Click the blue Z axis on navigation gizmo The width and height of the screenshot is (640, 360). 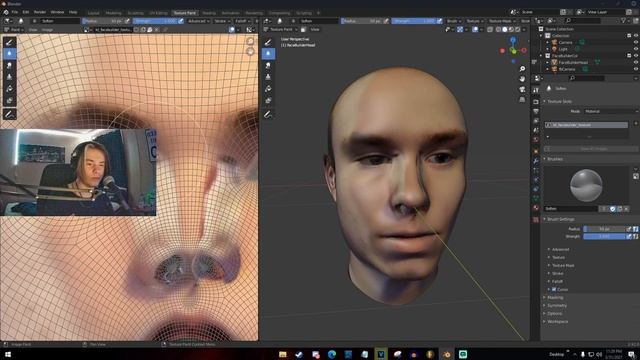[x=513, y=40]
